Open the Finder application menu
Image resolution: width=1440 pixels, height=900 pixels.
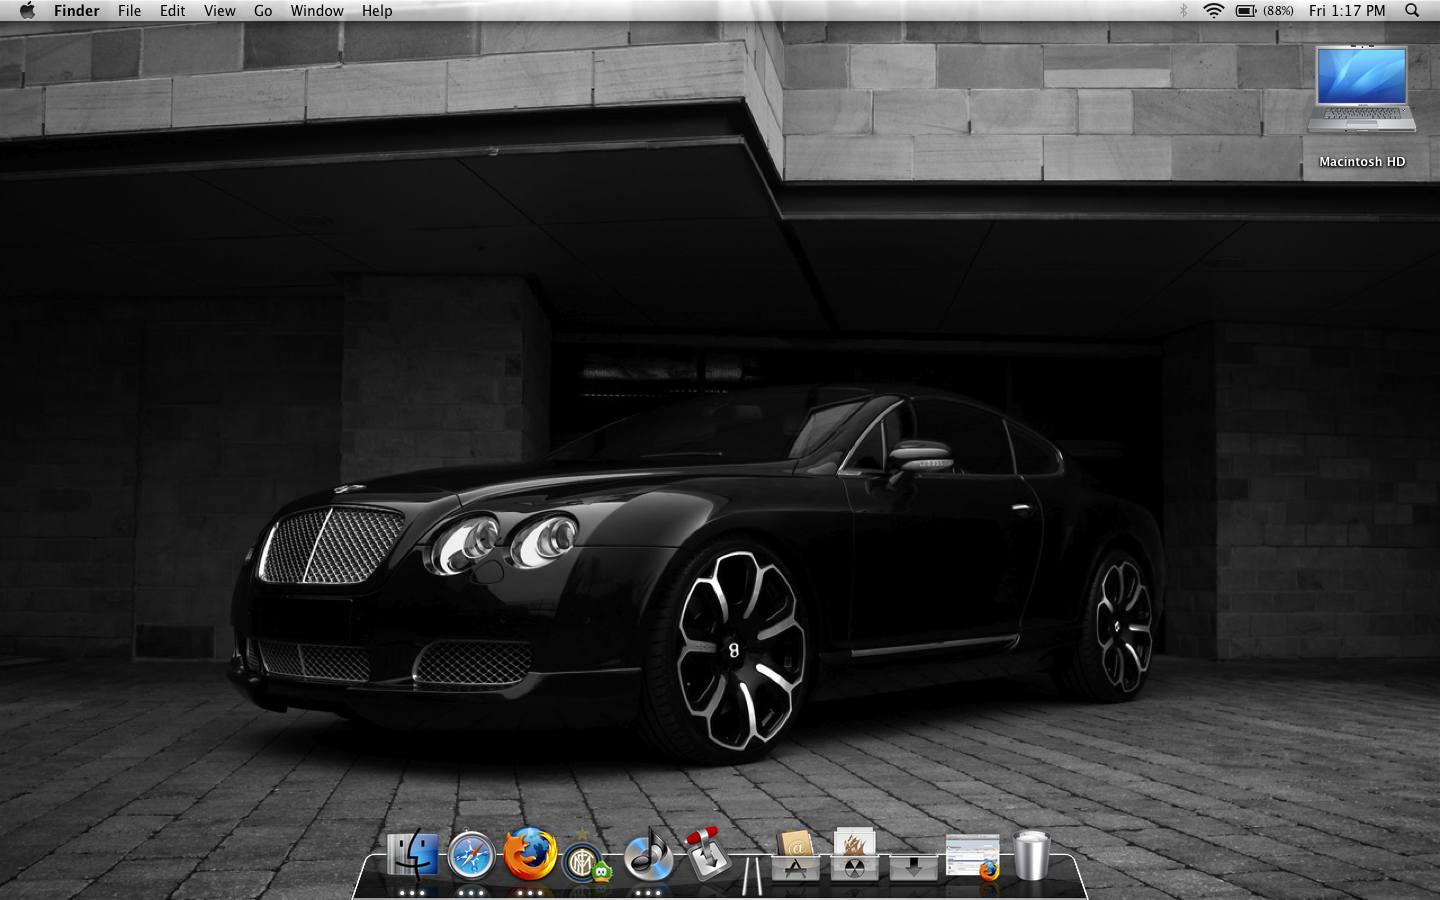coord(76,11)
